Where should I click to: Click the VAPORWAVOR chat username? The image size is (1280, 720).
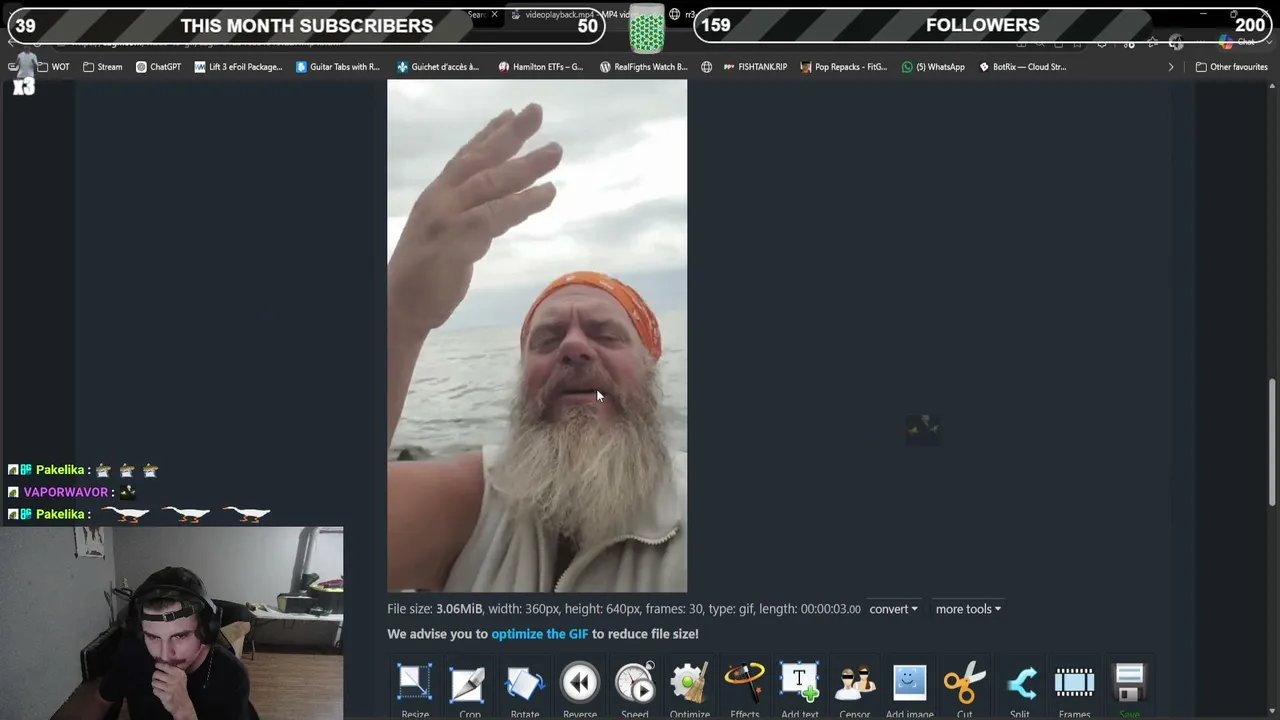coord(65,492)
